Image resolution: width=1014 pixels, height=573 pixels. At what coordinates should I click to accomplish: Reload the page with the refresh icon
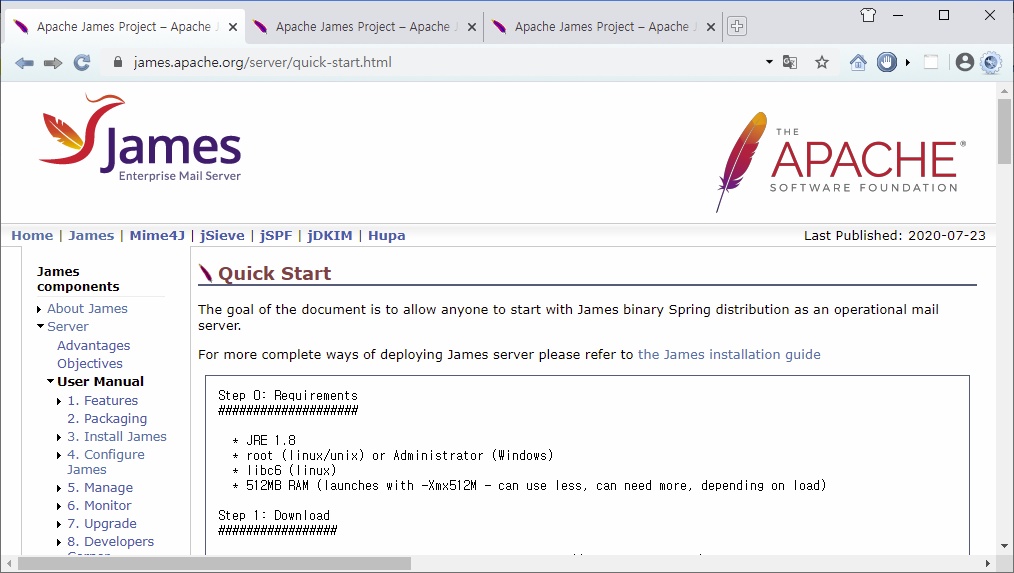tap(81, 63)
